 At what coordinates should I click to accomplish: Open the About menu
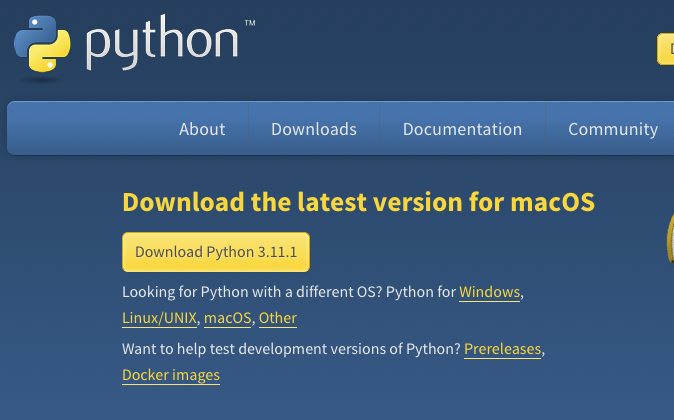coord(202,129)
